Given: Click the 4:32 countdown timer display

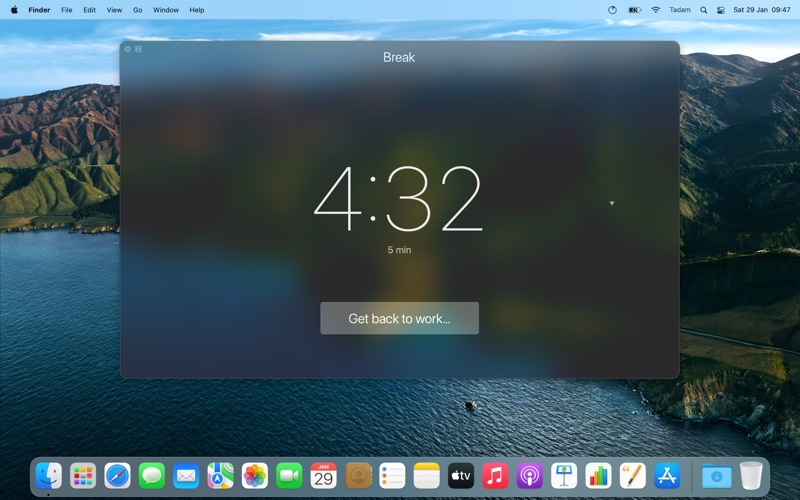Looking at the screenshot, I should coord(398,199).
